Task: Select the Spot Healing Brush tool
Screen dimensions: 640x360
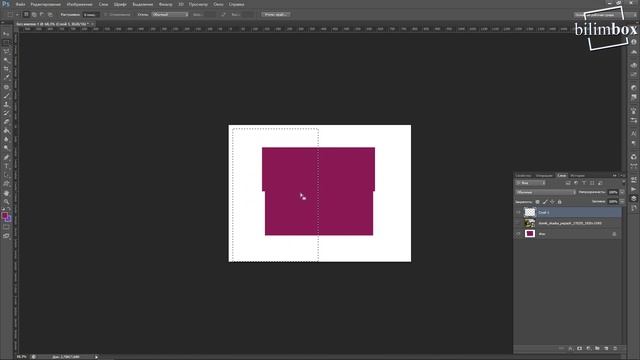Action: (x=6, y=87)
